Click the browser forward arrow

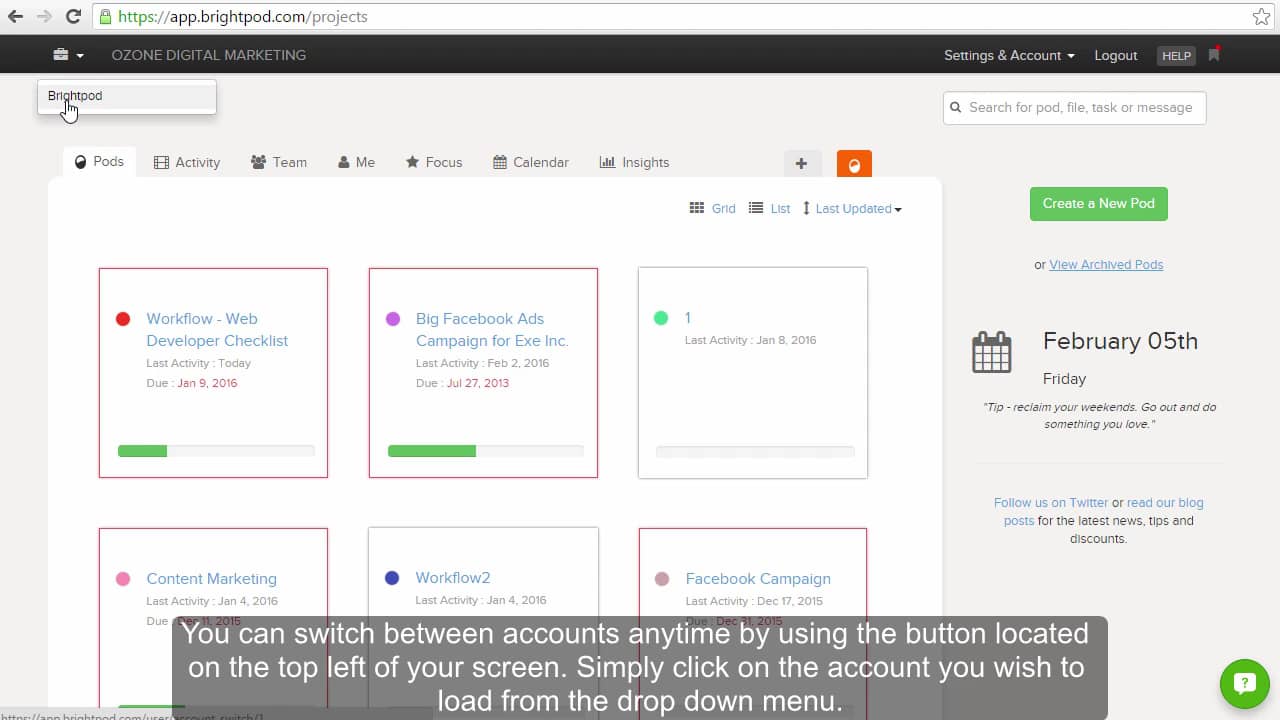pos(44,16)
